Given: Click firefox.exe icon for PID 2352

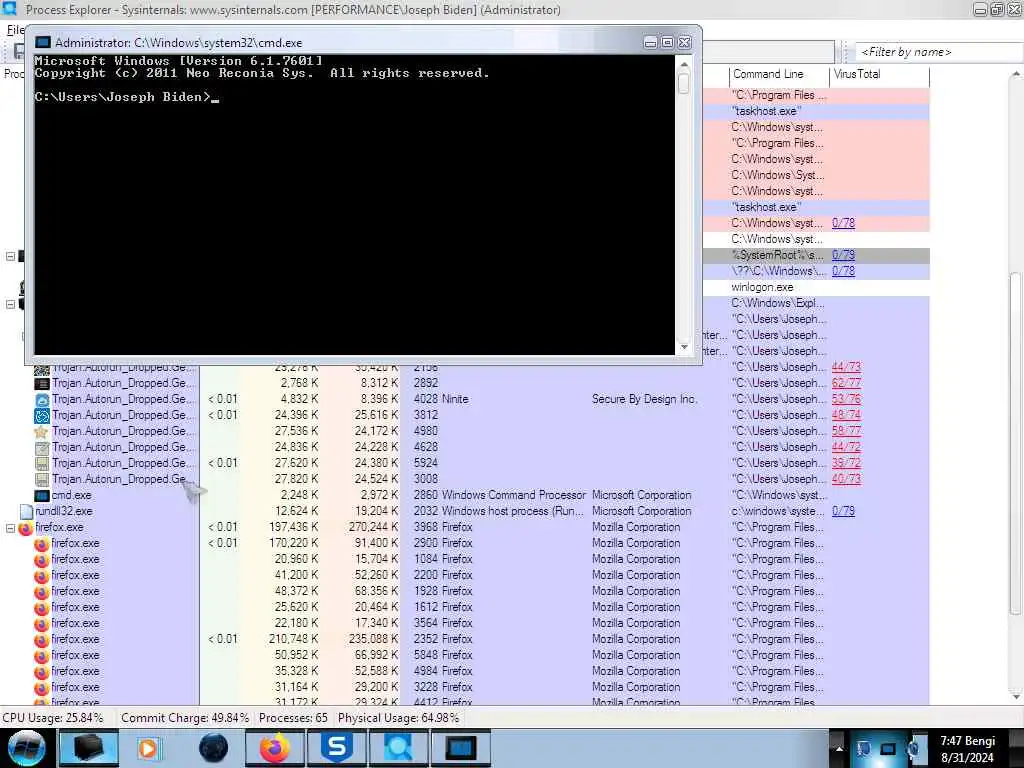Looking at the screenshot, I should click(x=42, y=639).
